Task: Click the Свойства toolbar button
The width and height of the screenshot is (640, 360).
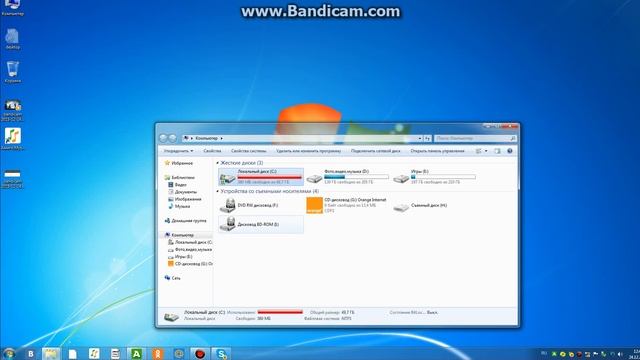Action: (x=212, y=151)
